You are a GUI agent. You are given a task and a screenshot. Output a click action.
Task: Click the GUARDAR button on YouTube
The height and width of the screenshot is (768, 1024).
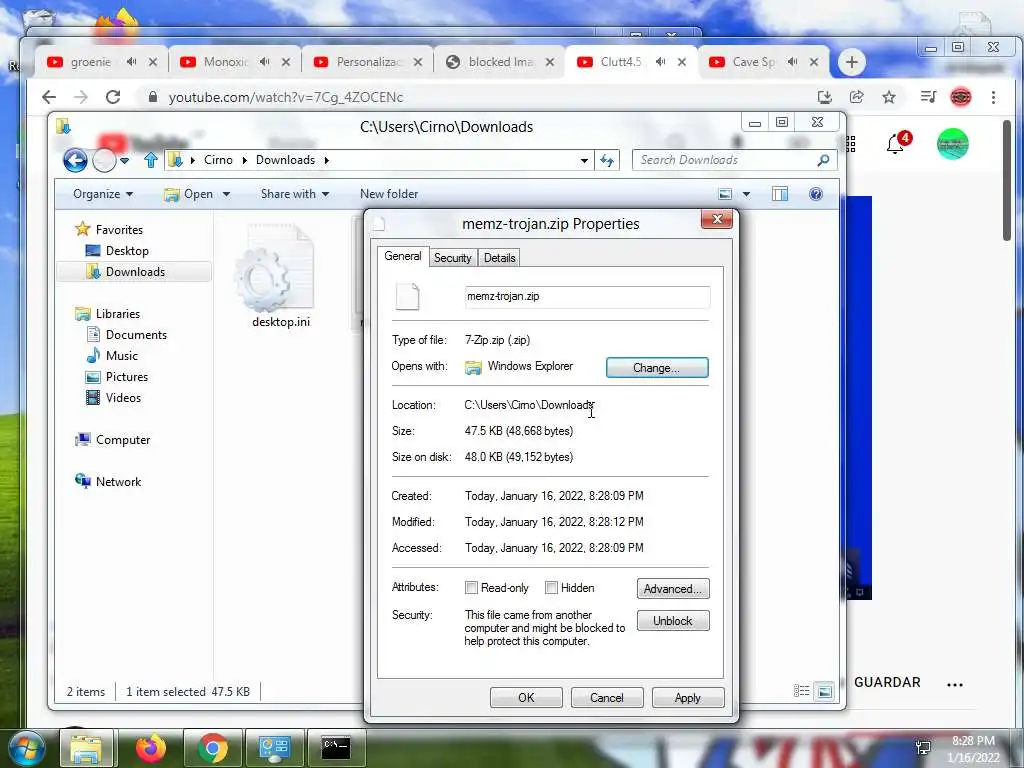click(x=887, y=682)
